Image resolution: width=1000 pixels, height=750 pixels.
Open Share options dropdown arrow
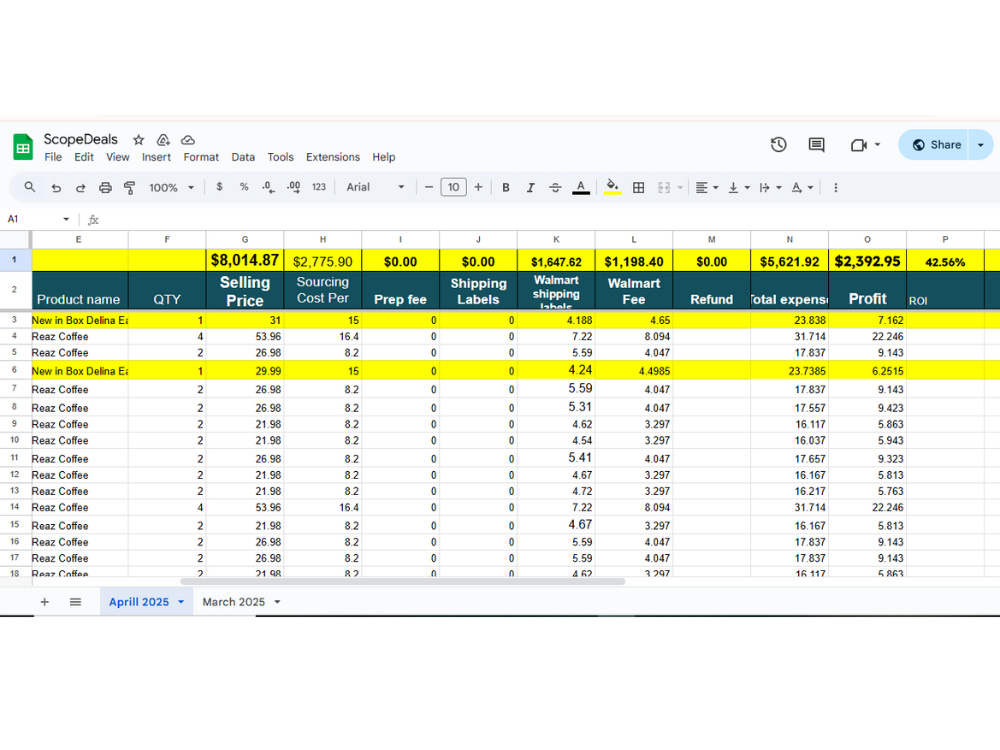pyautogui.click(x=981, y=145)
